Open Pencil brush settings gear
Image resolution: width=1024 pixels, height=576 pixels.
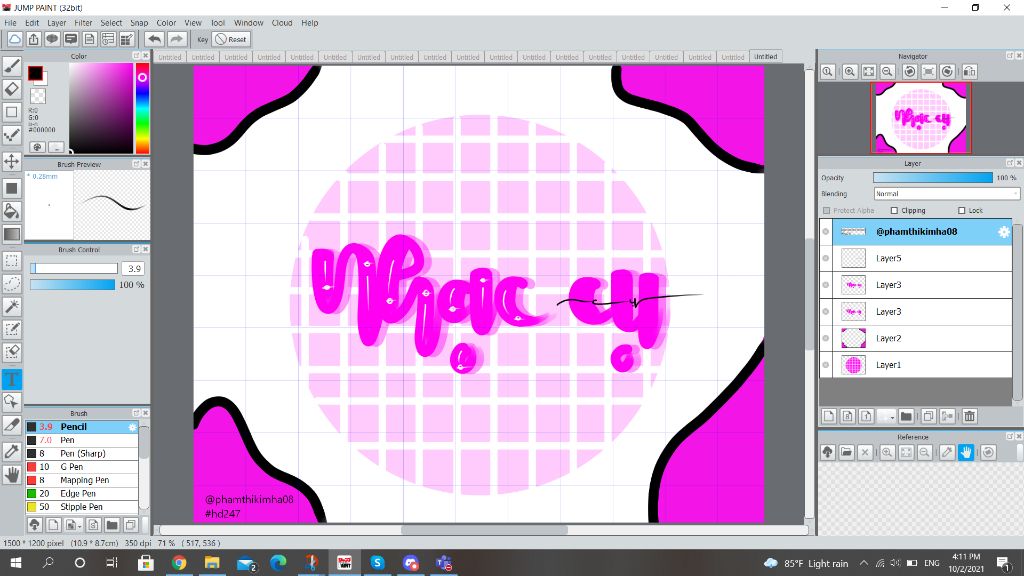pyautogui.click(x=133, y=427)
